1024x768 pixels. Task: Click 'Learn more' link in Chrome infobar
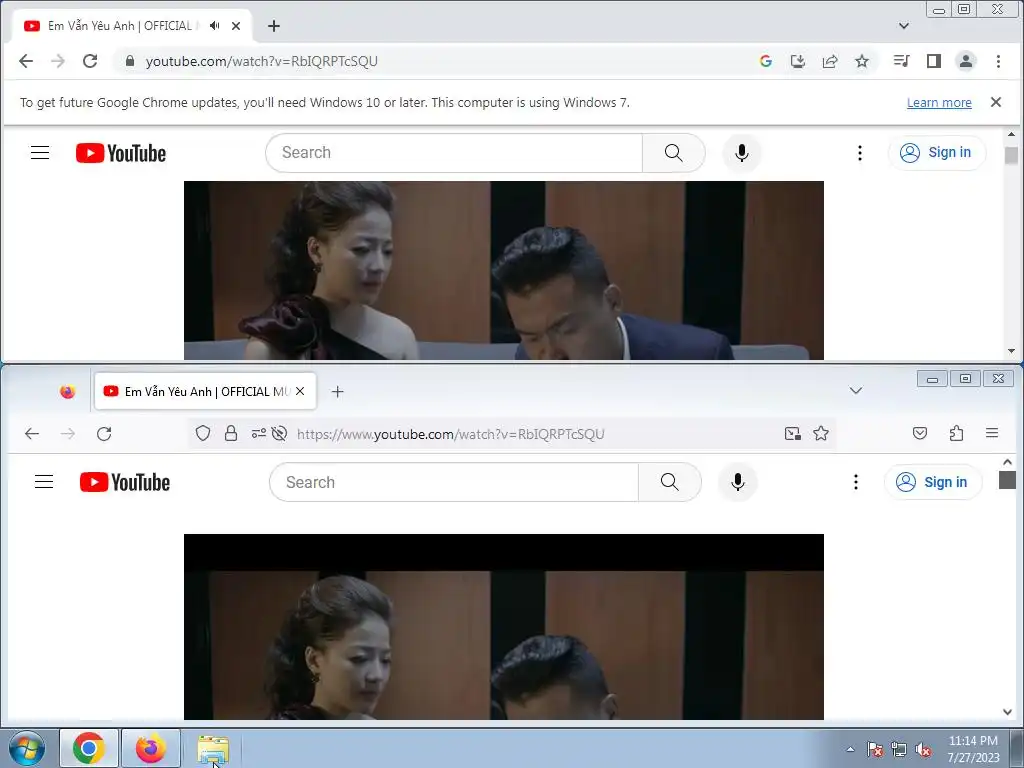click(x=939, y=103)
